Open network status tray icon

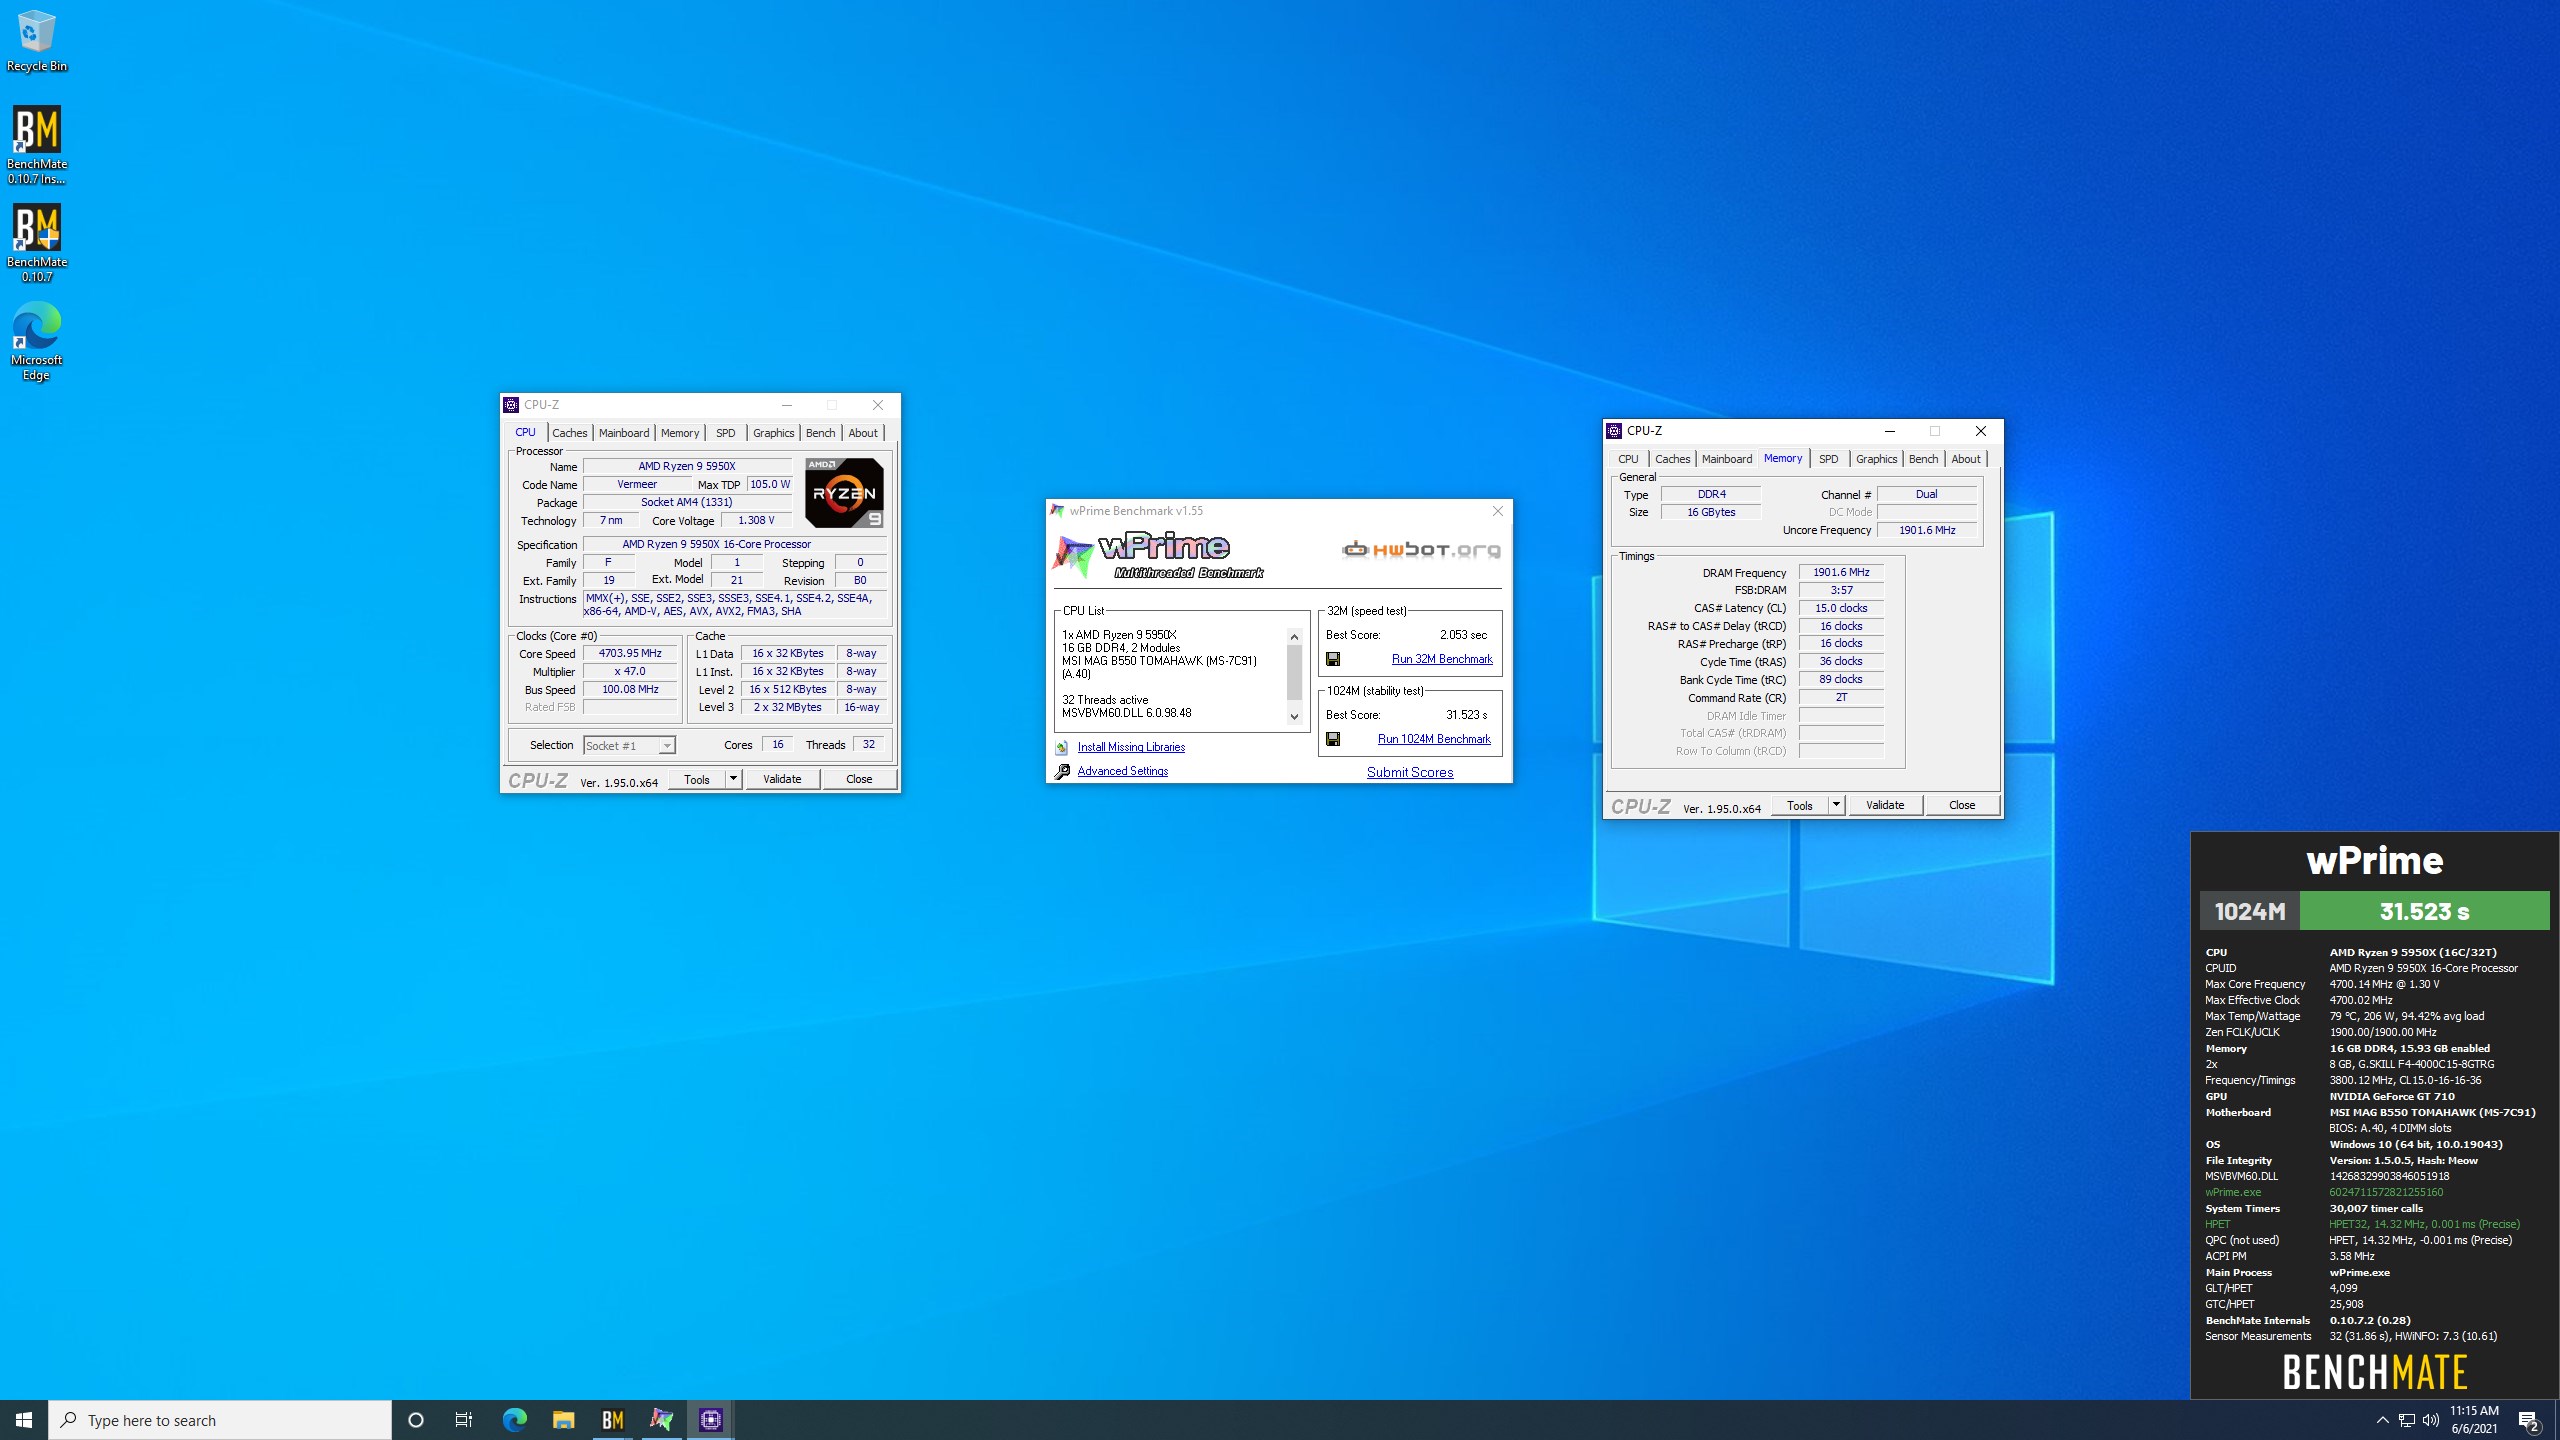coord(2407,1420)
